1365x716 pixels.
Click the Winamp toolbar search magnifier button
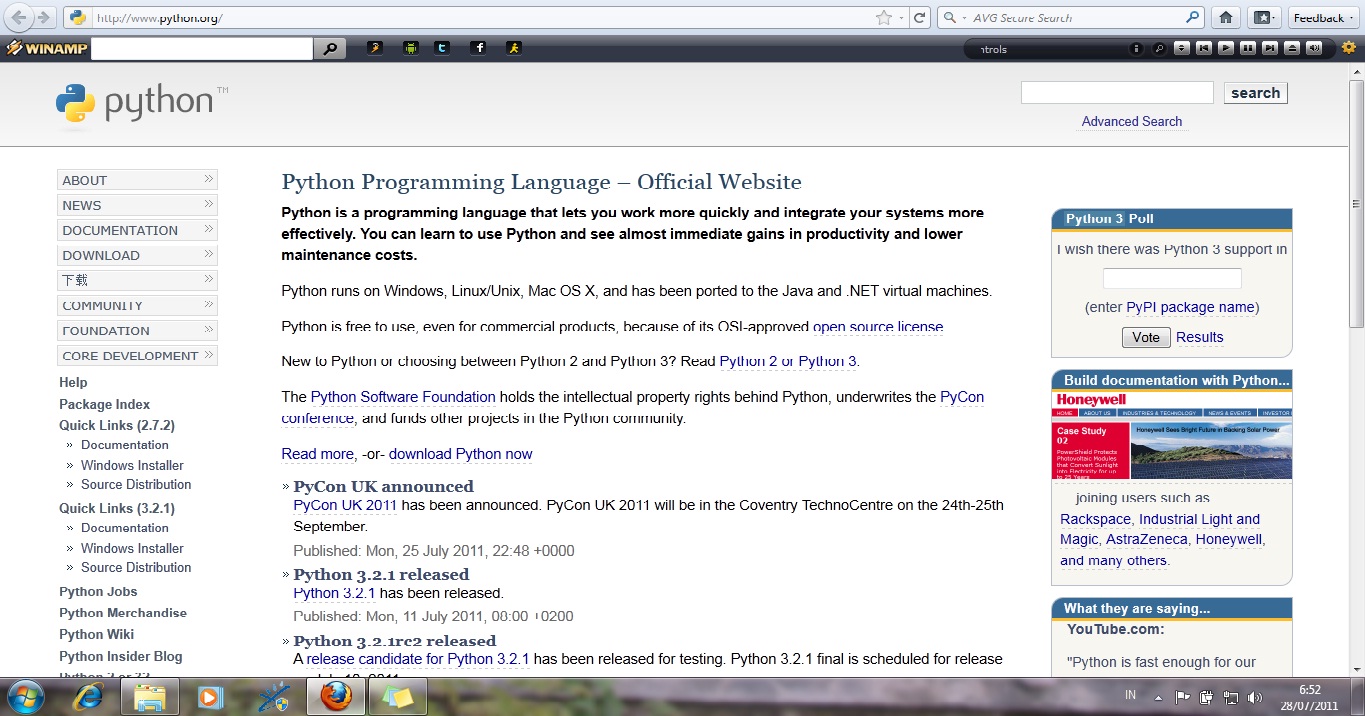pyautogui.click(x=330, y=48)
